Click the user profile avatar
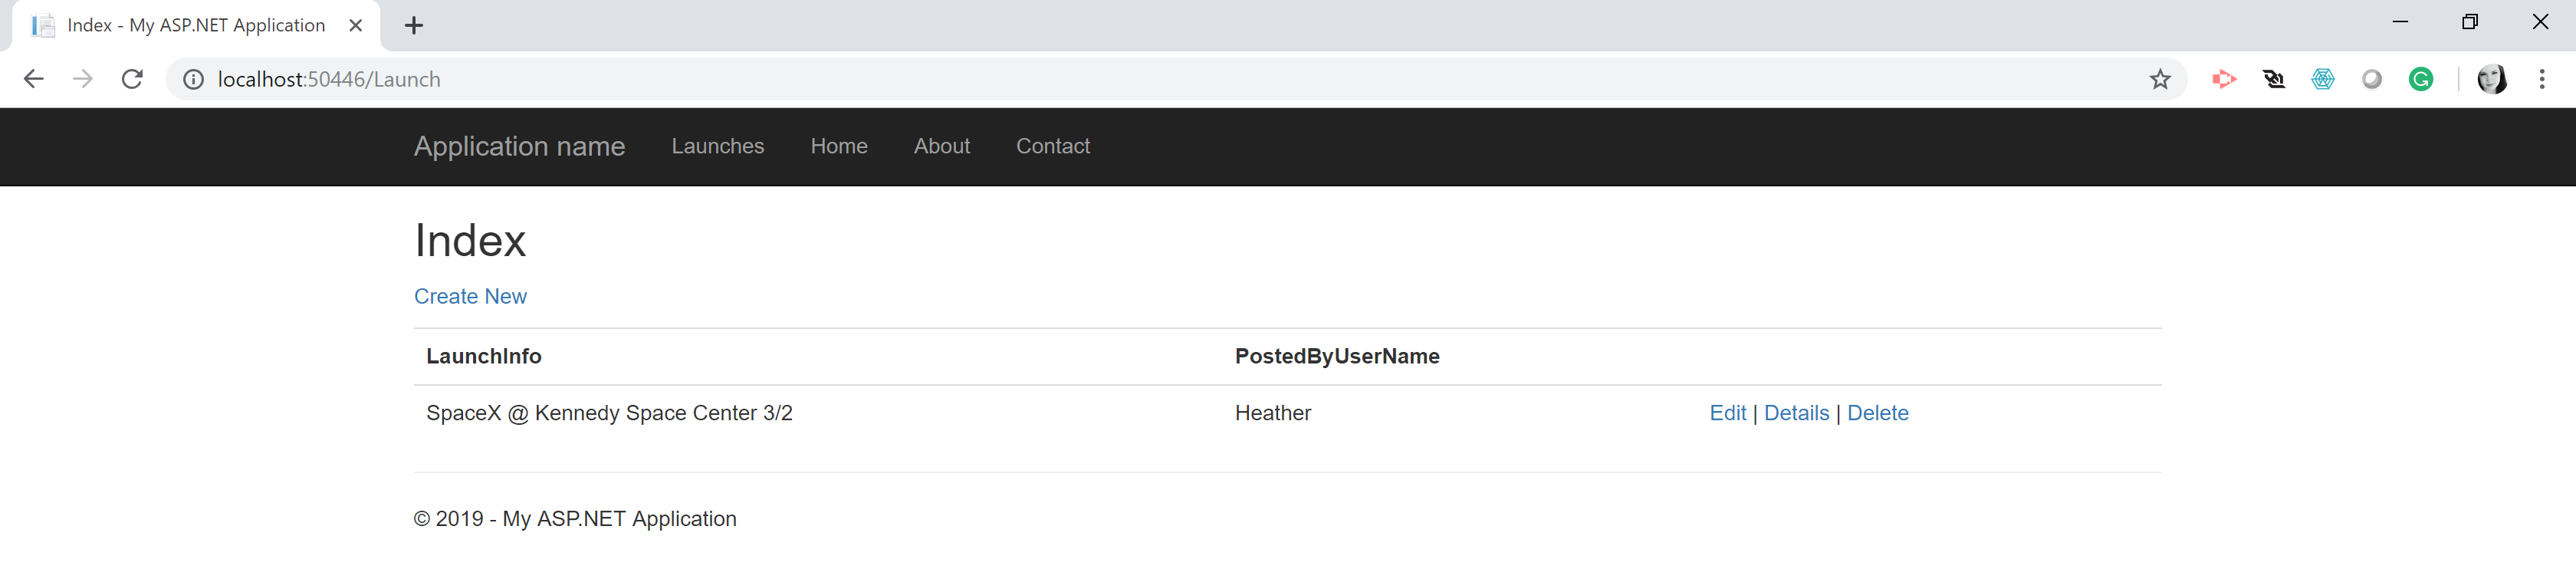Screen dimensions: 2576x569 point(2491,79)
